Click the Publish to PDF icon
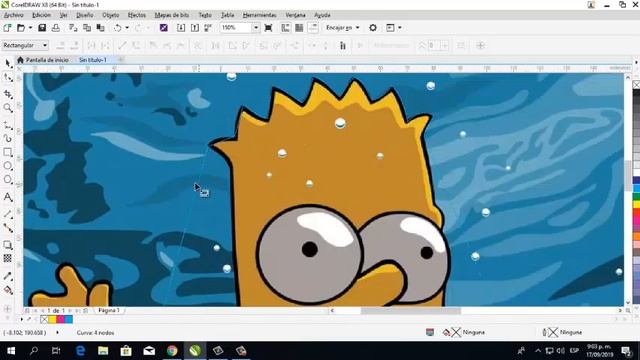The height and width of the screenshot is (360, 640). pyautogui.click(x=208, y=28)
